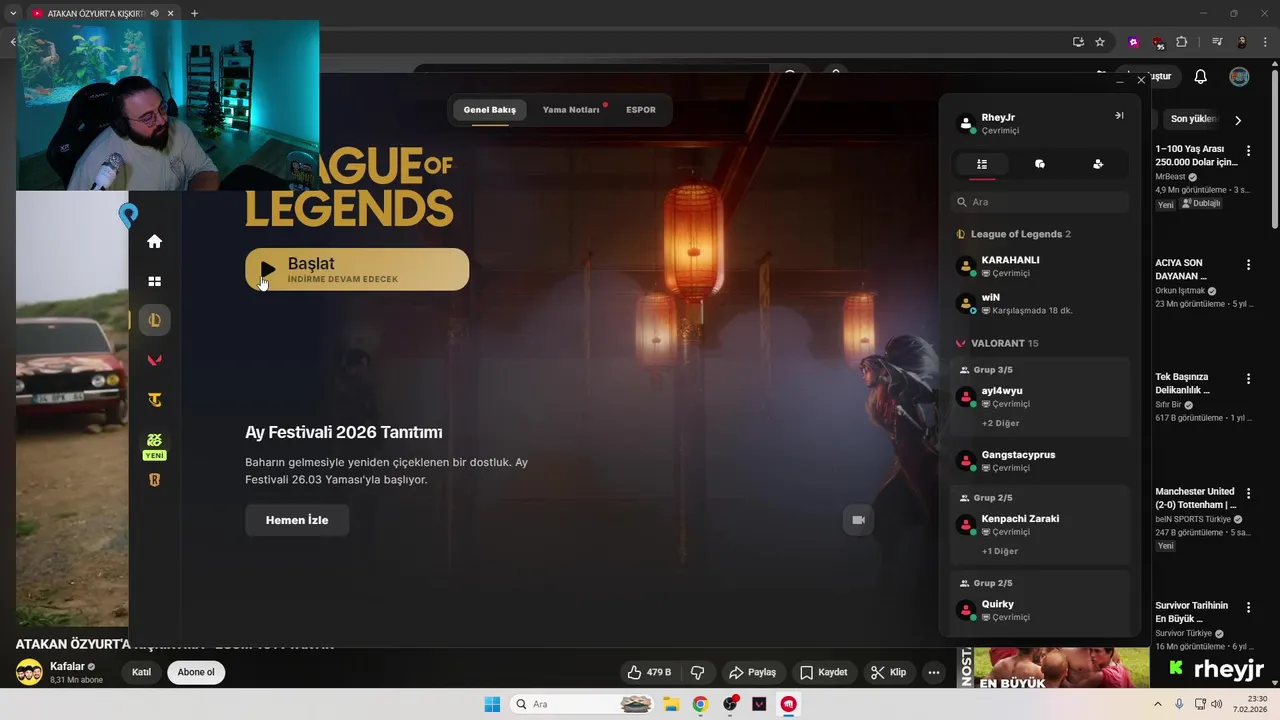Open more actions ellipsis under video
Screen dimensions: 1280x720
pos(933,672)
